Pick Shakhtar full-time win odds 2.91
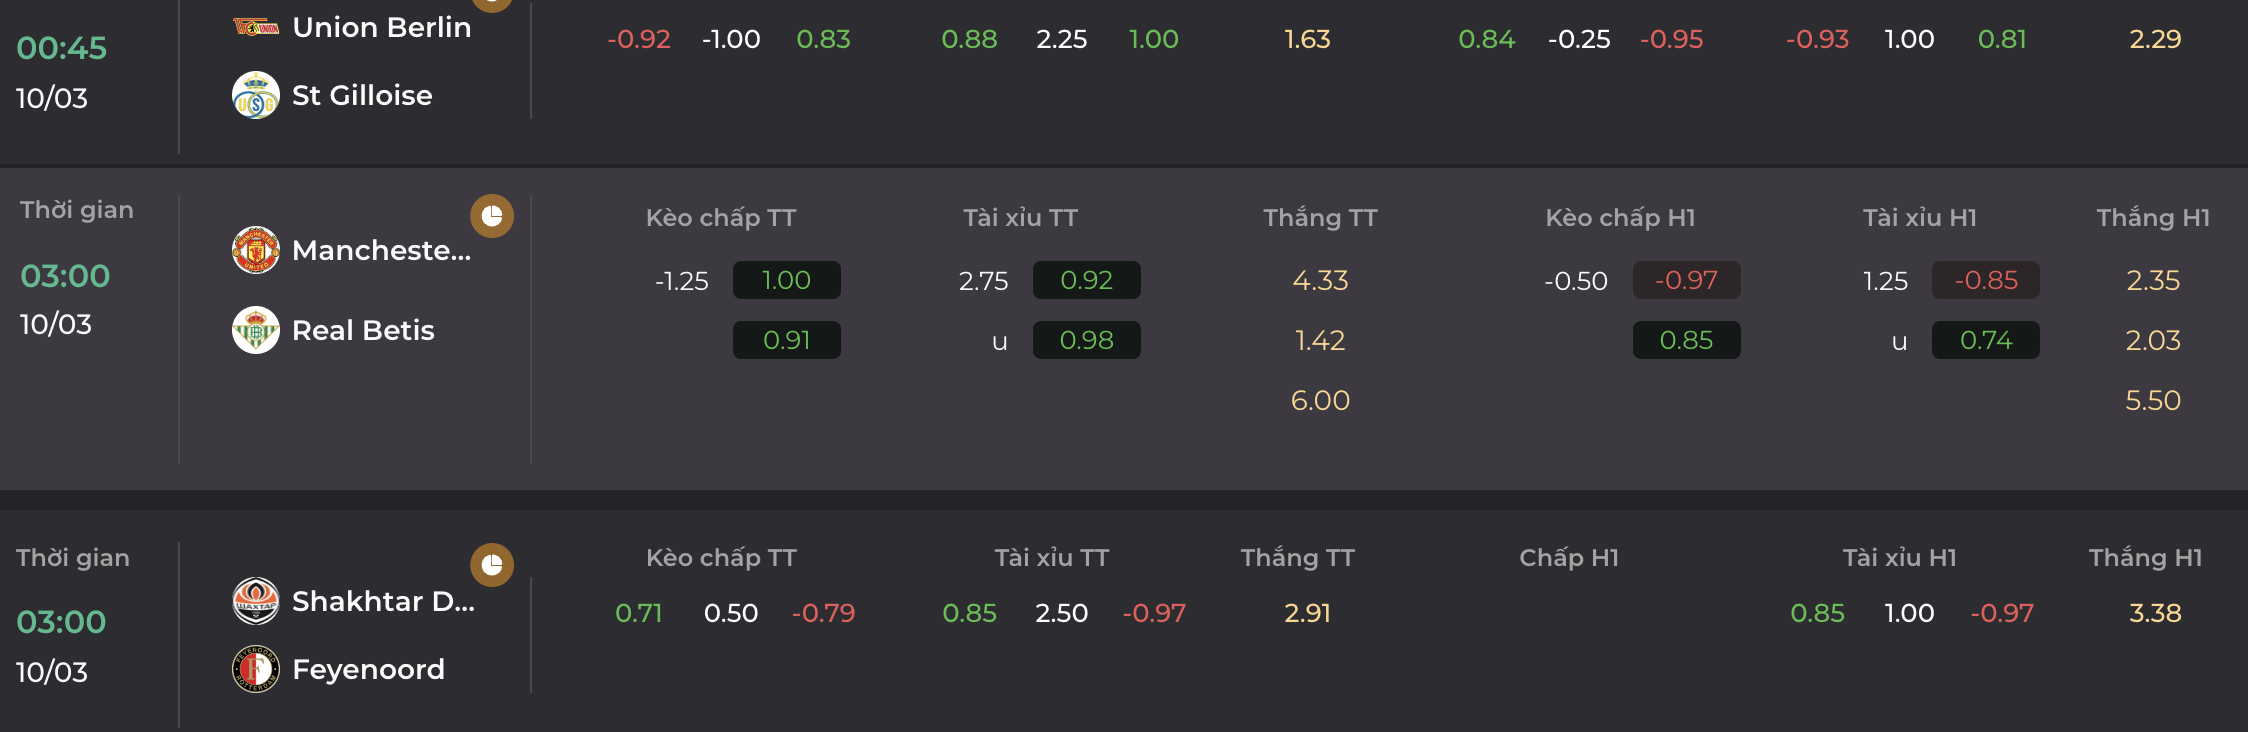2248x732 pixels. coord(1308,613)
